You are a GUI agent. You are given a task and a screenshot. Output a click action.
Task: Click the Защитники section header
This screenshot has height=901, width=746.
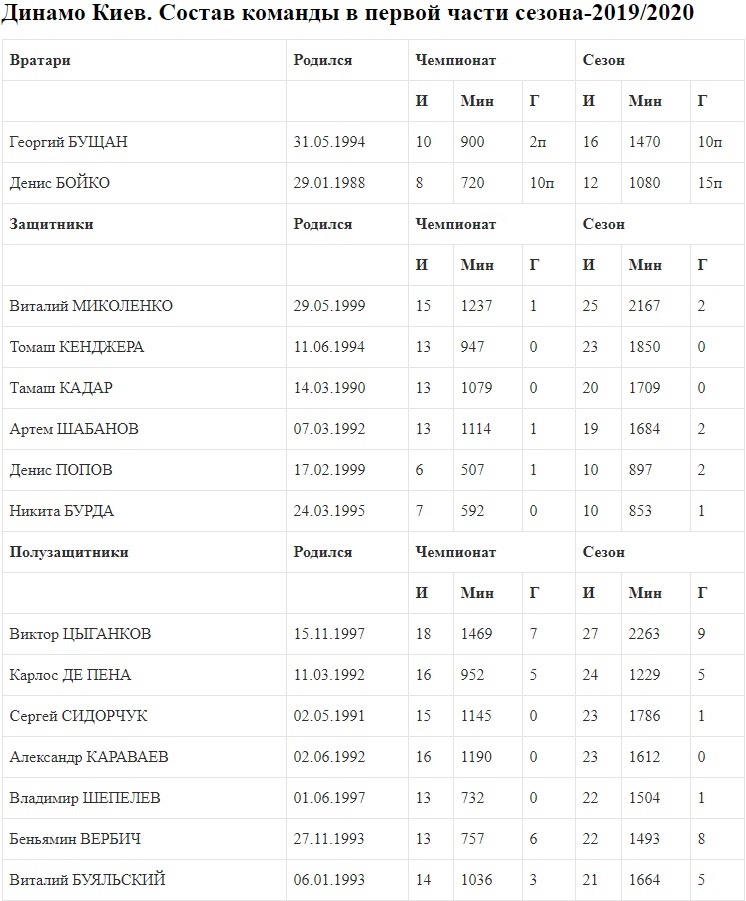51,224
